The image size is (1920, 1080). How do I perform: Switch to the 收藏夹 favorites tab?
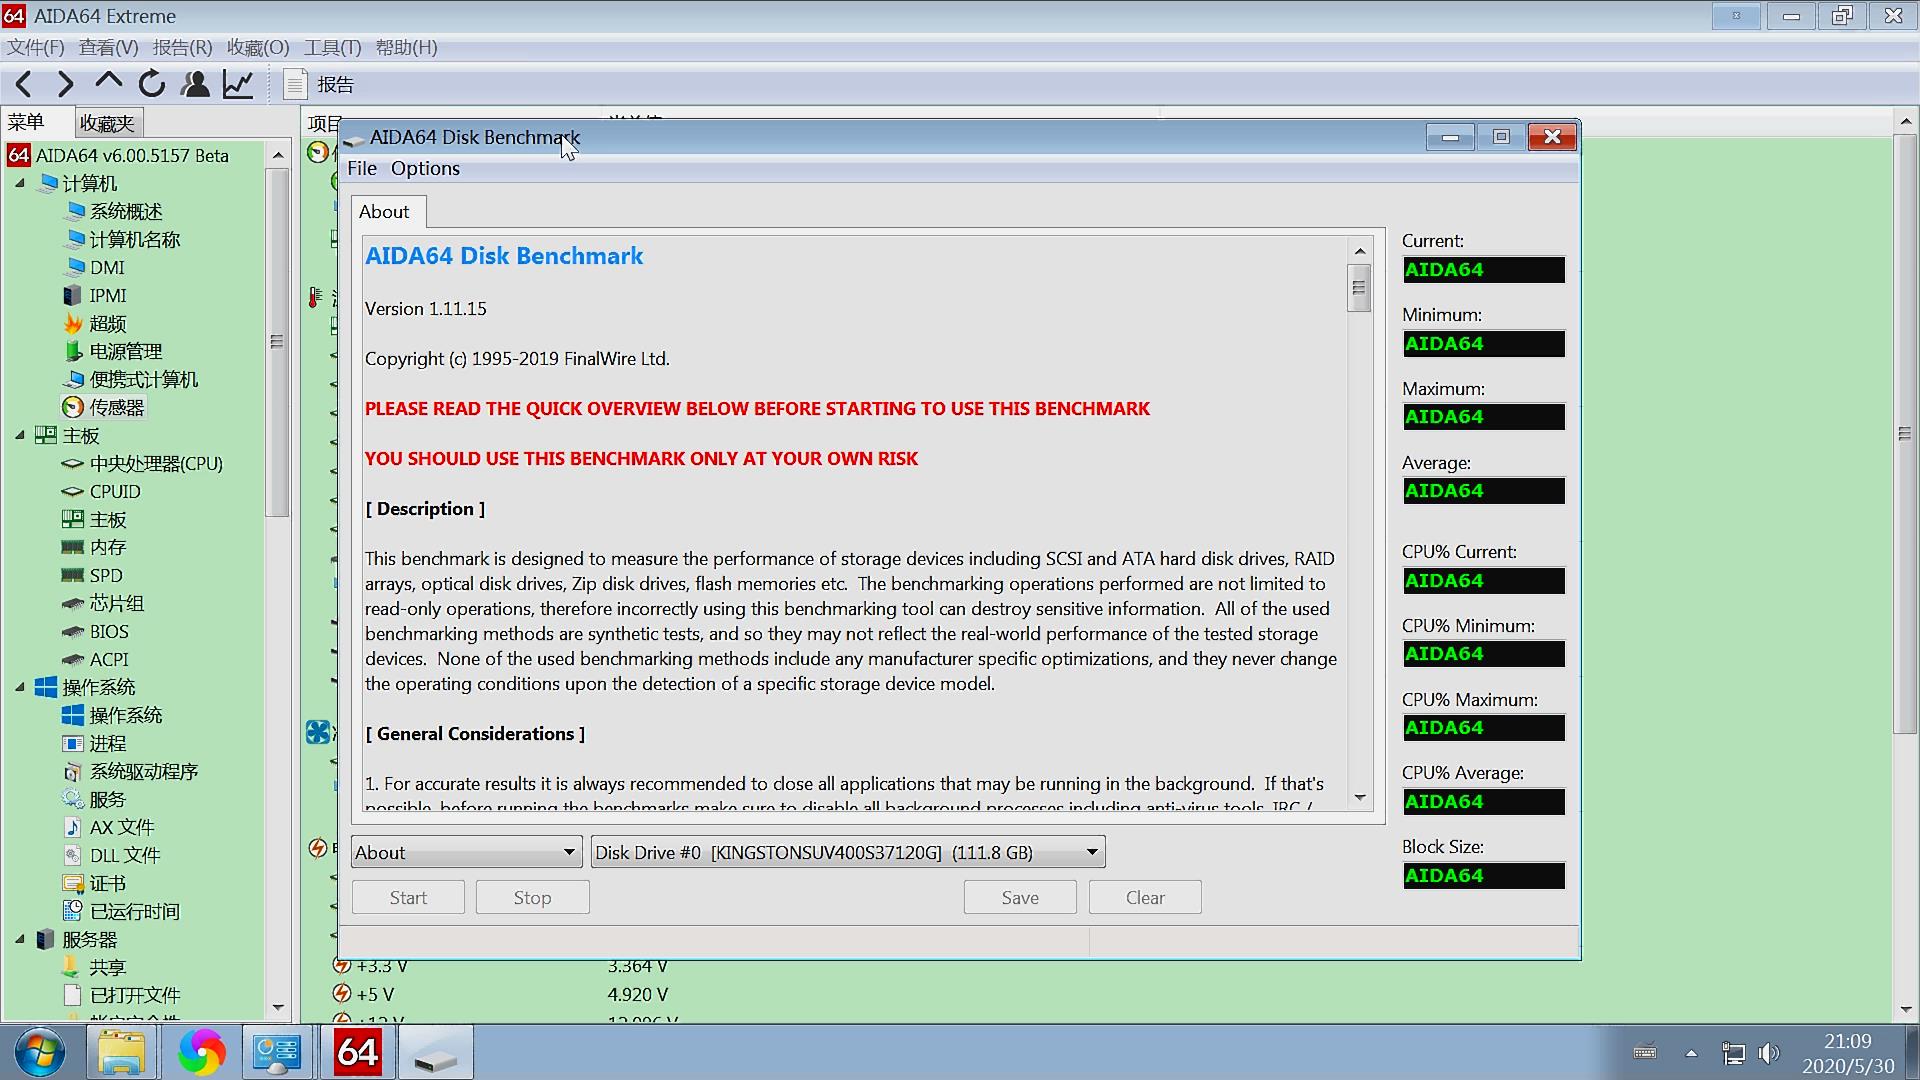[107, 123]
